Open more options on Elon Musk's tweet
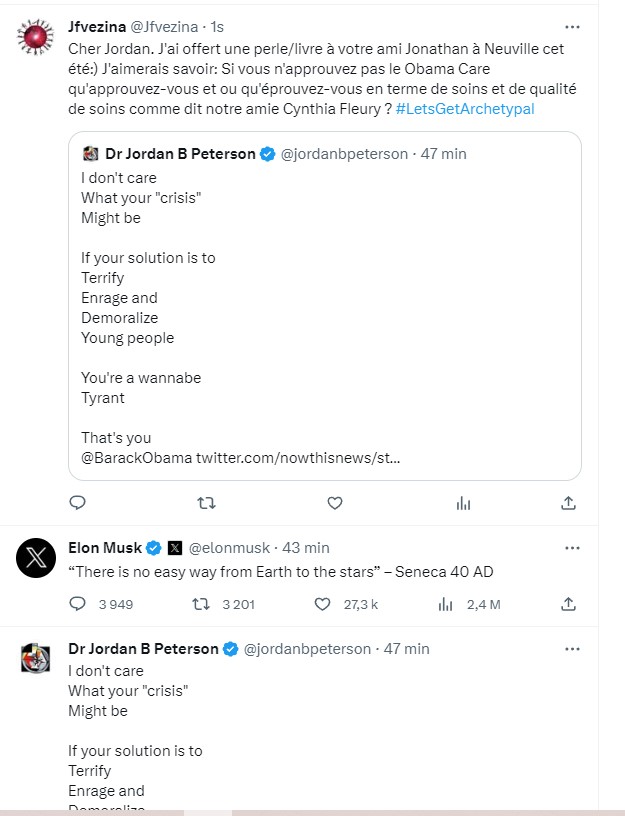 572,548
